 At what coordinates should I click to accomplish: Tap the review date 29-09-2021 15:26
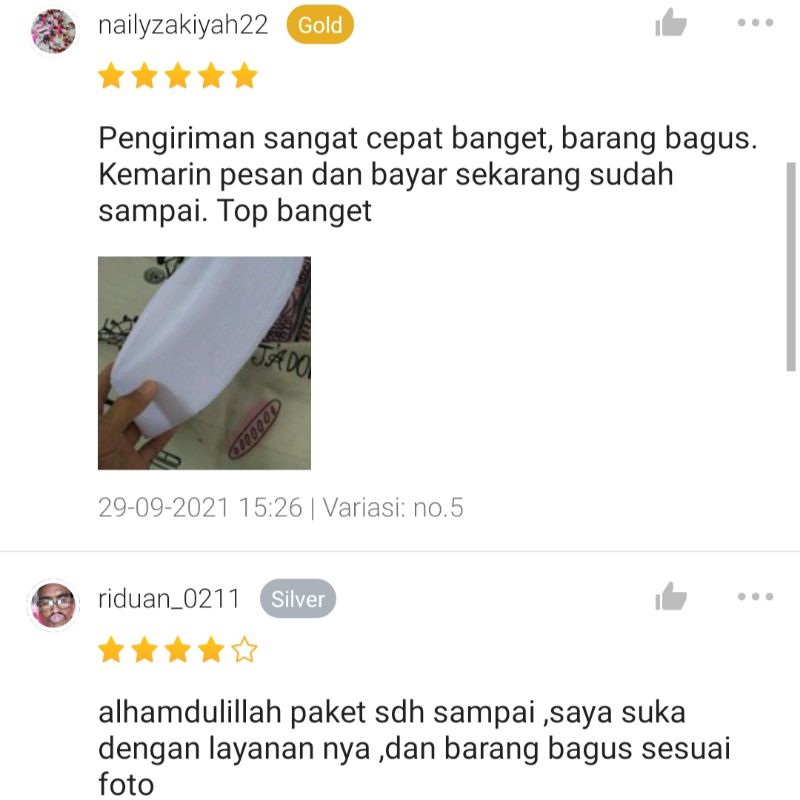click(200, 508)
